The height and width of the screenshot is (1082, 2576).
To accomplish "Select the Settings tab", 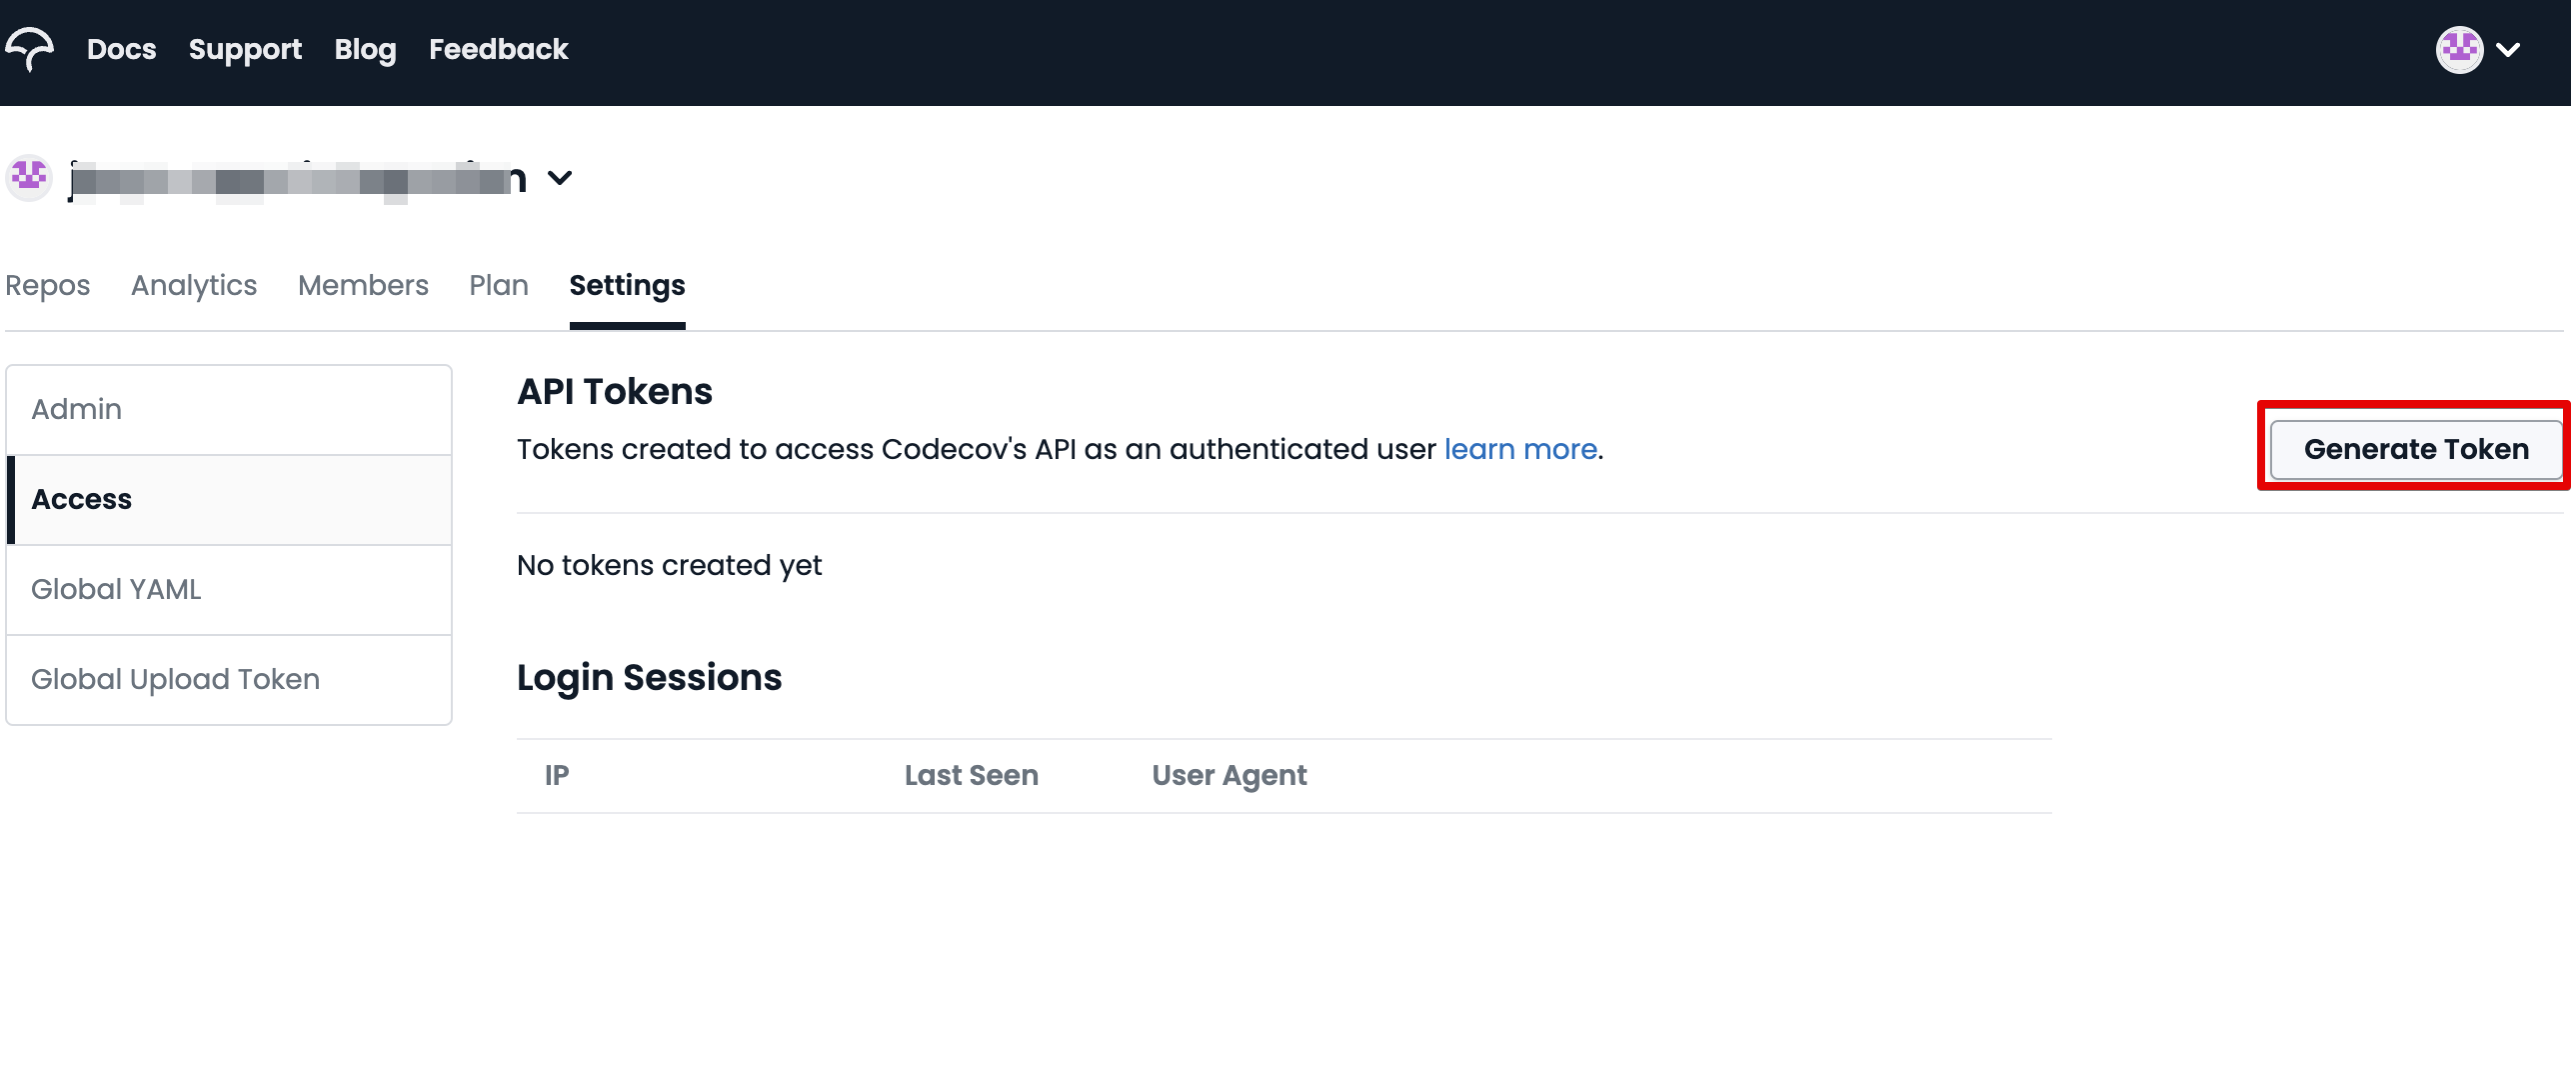I will tap(627, 285).
